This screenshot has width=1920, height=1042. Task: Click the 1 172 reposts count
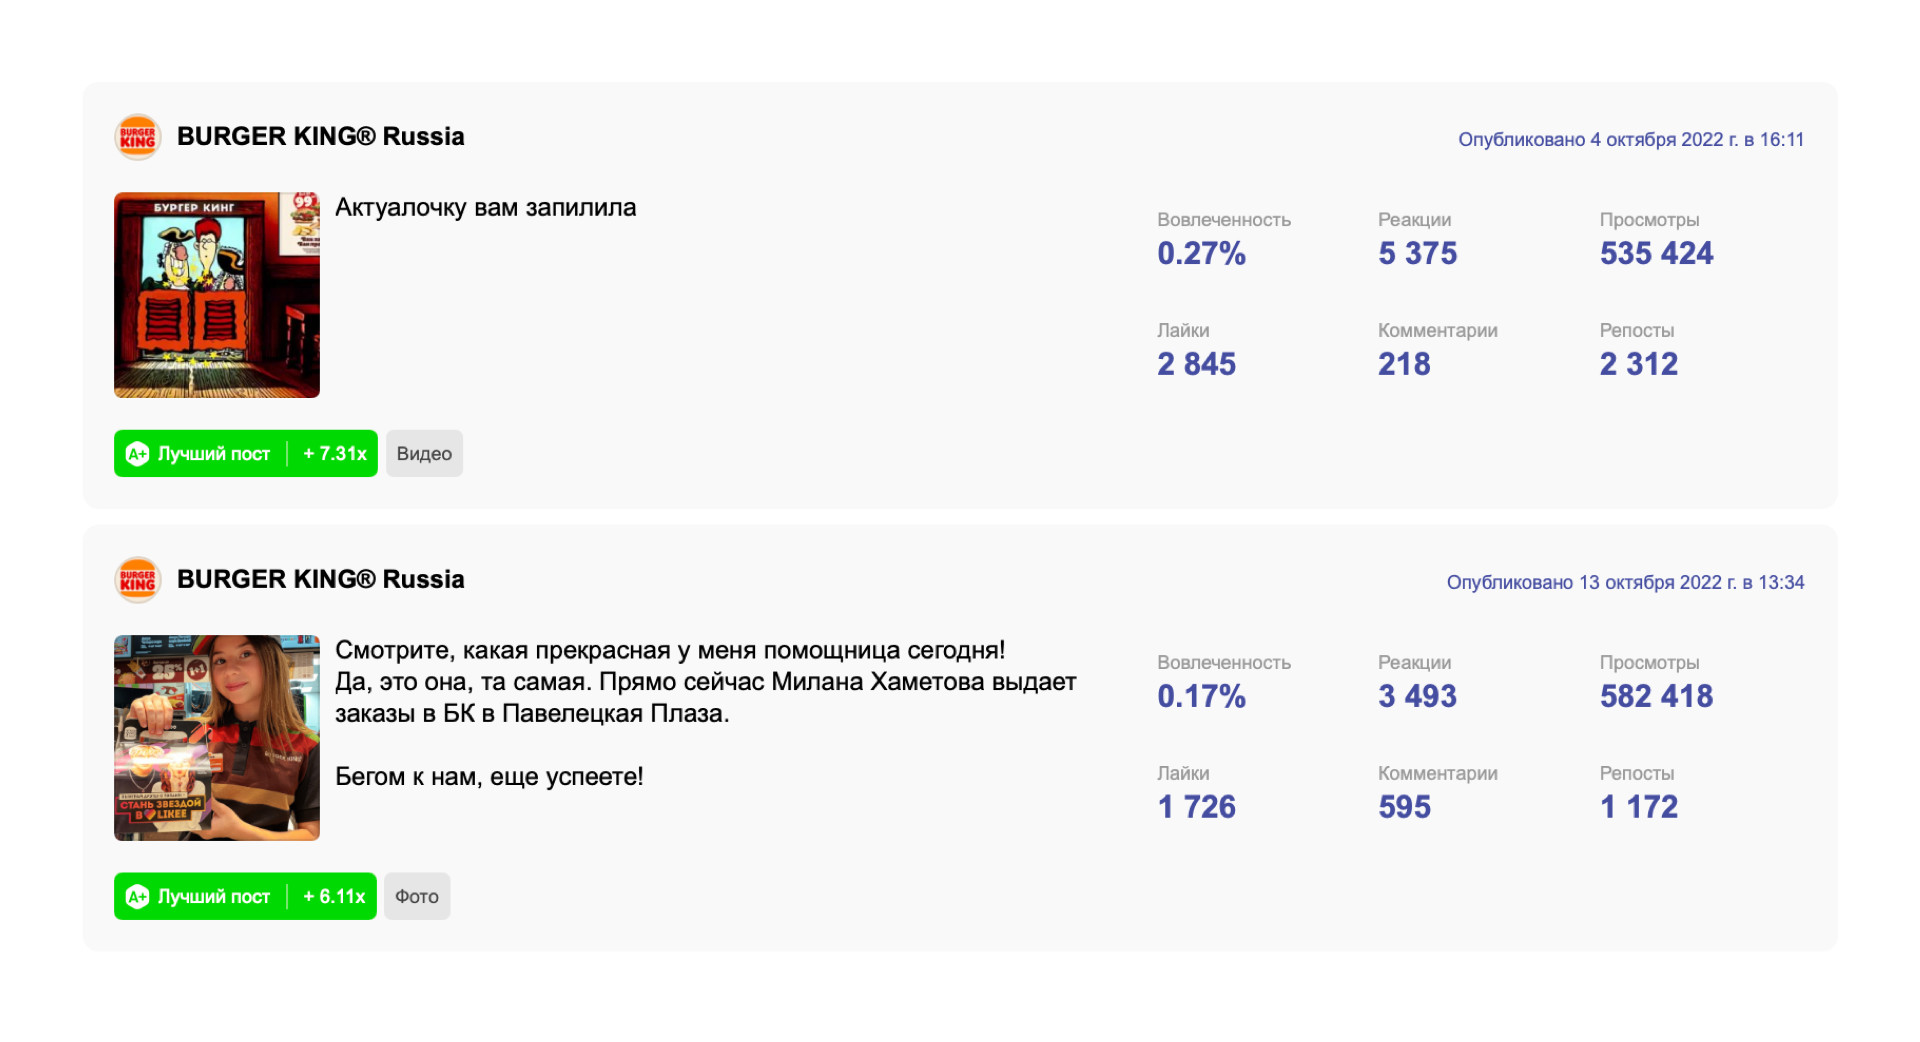tap(1638, 807)
